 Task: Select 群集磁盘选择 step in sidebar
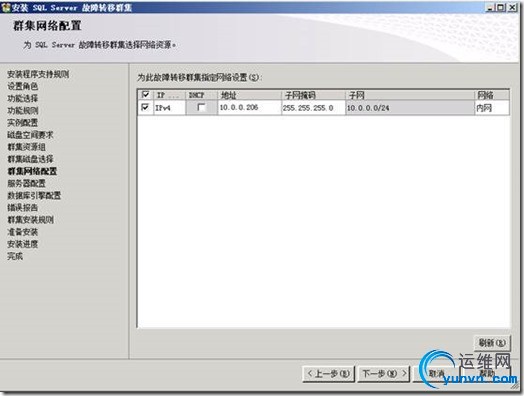click(x=30, y=159)
